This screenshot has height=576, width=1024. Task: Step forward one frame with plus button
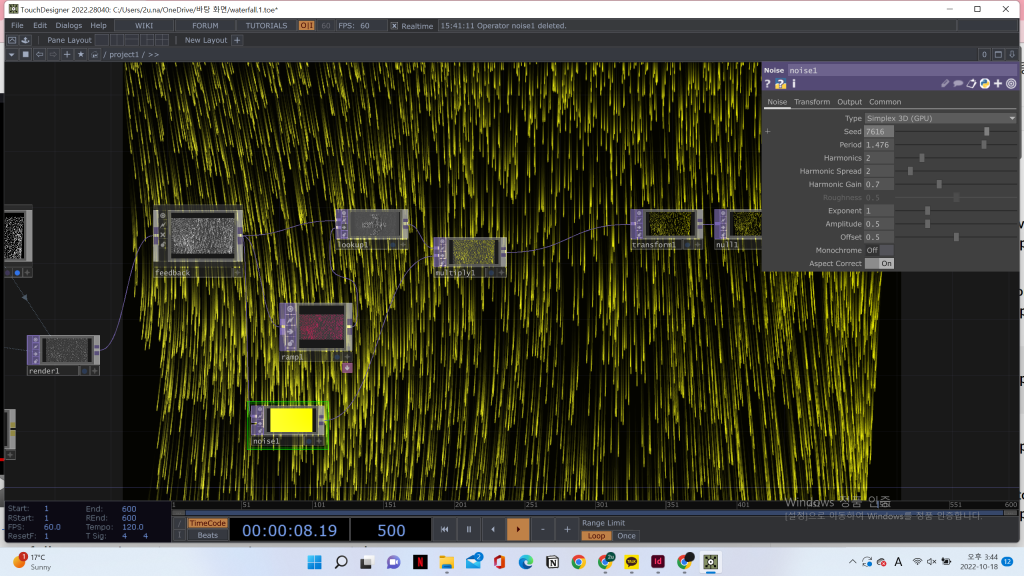[x=567, y=530]
